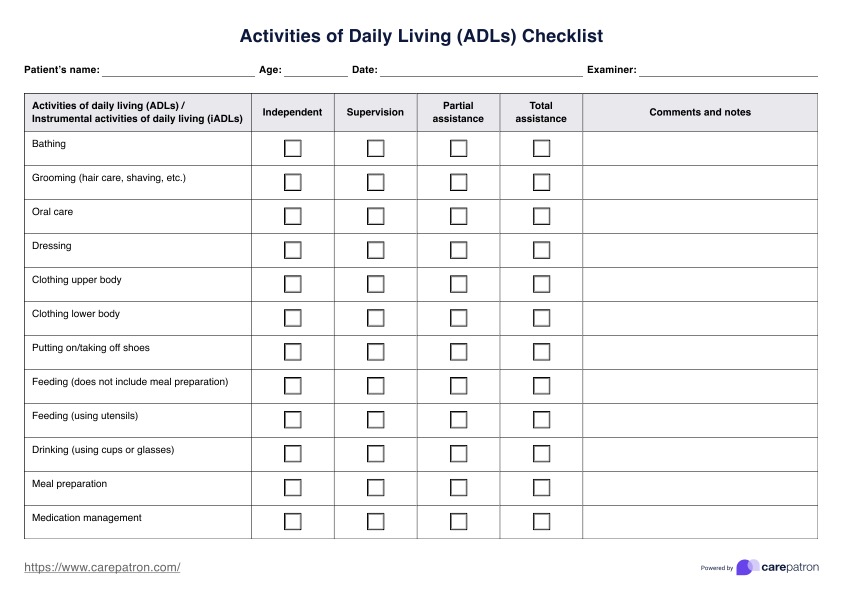Image resolution: width=842 pixels, height=595 pixels.
Task: Click the Bathing comments and notes cell
Action: (700, 149)
